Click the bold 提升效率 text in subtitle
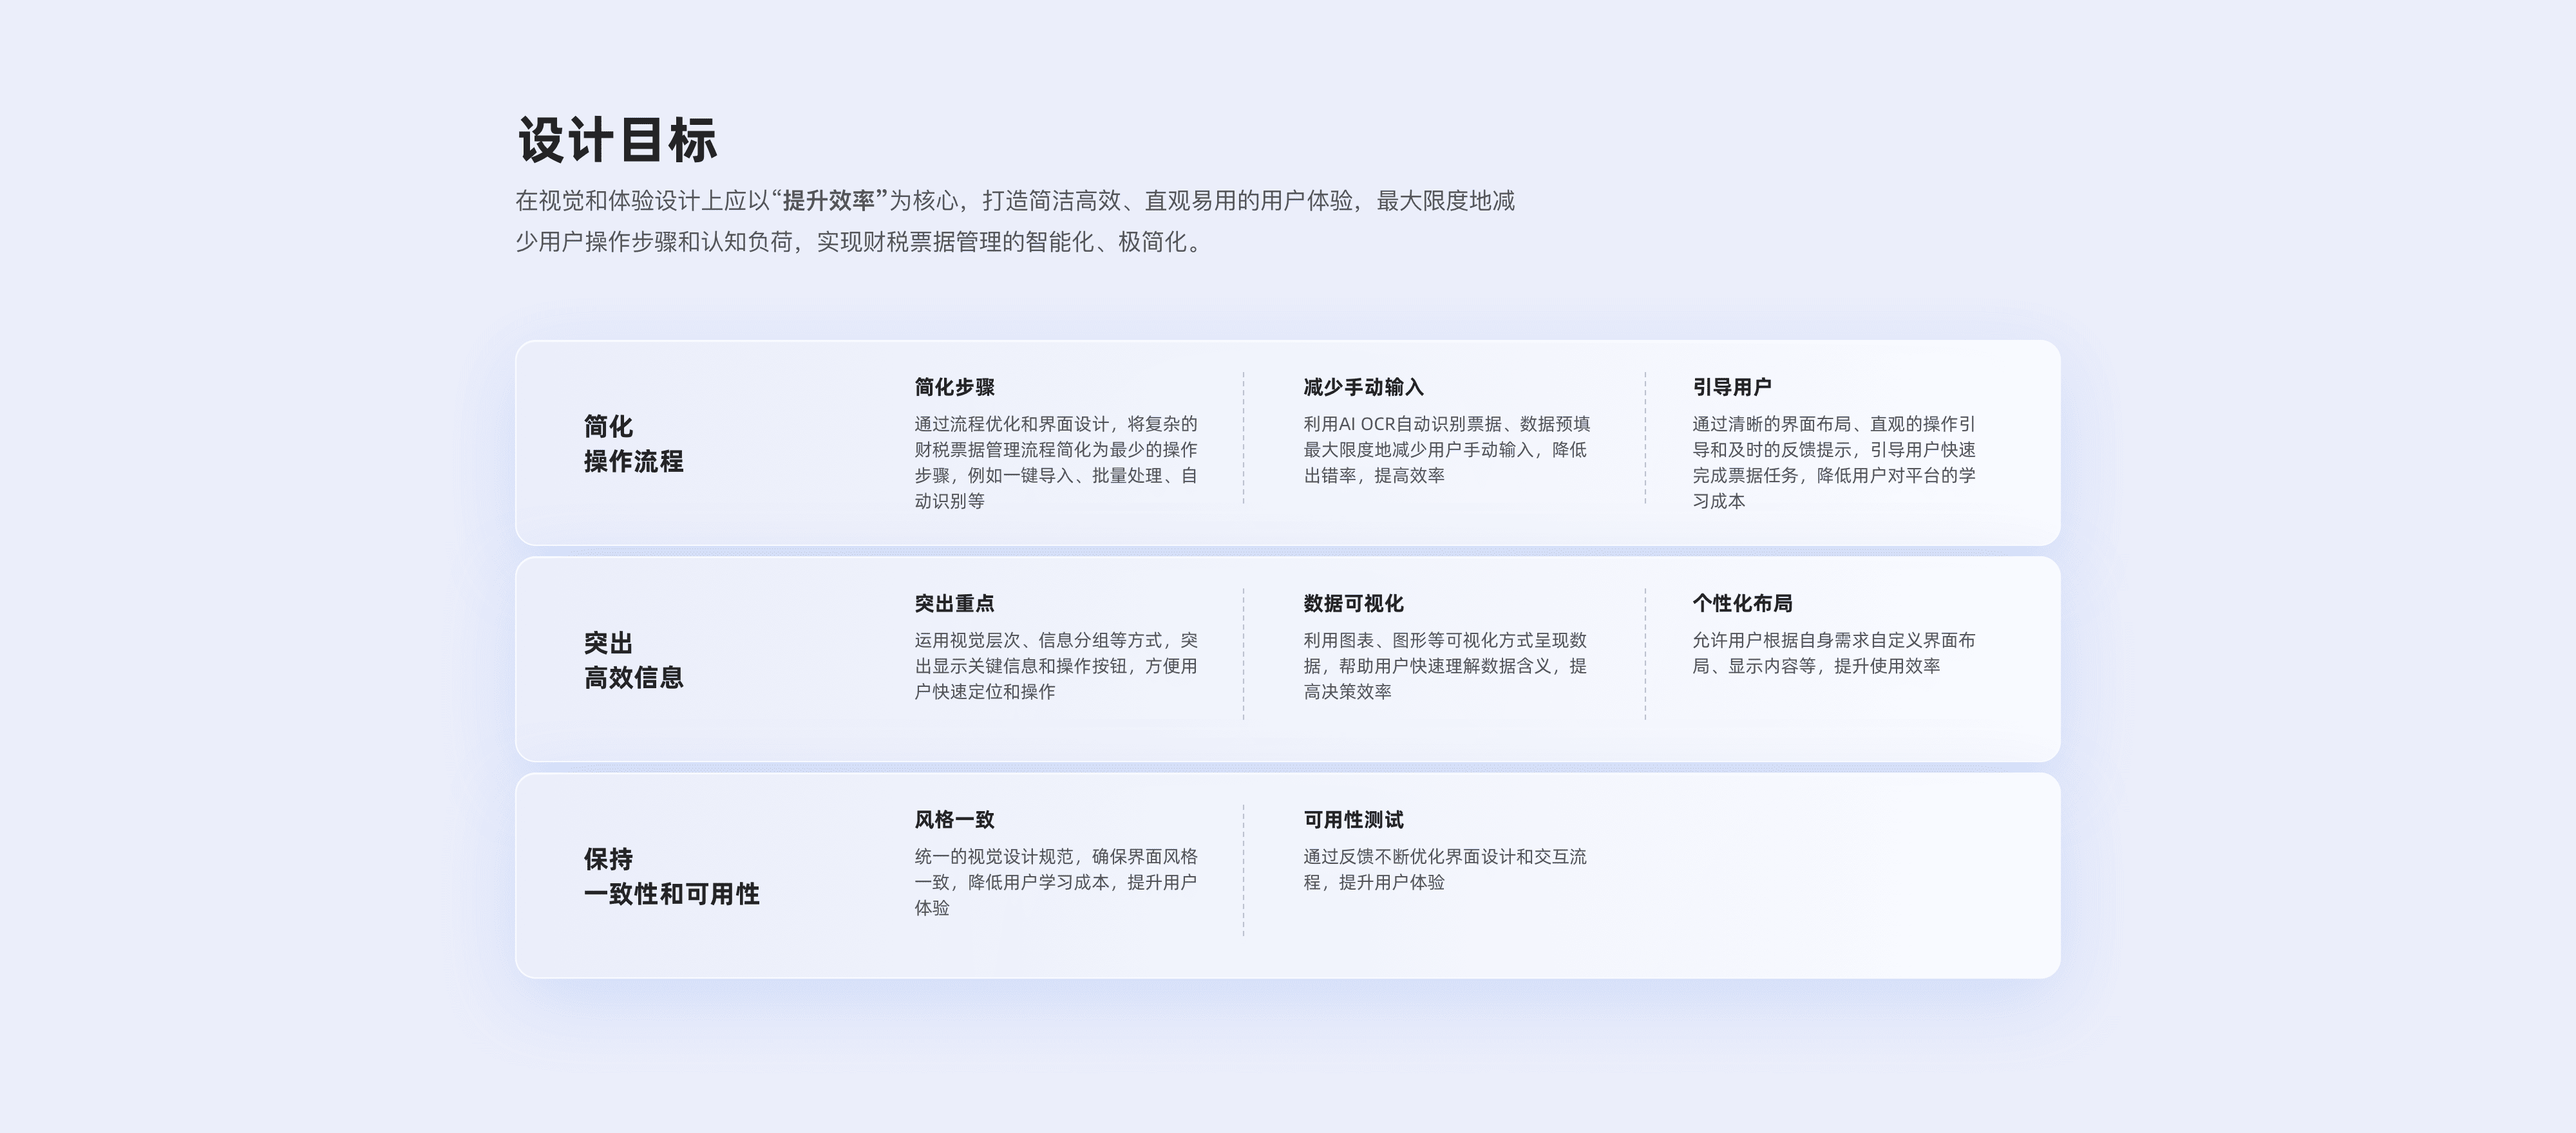Viewport: 2576px width, 1133px height. tap(829, 201)
